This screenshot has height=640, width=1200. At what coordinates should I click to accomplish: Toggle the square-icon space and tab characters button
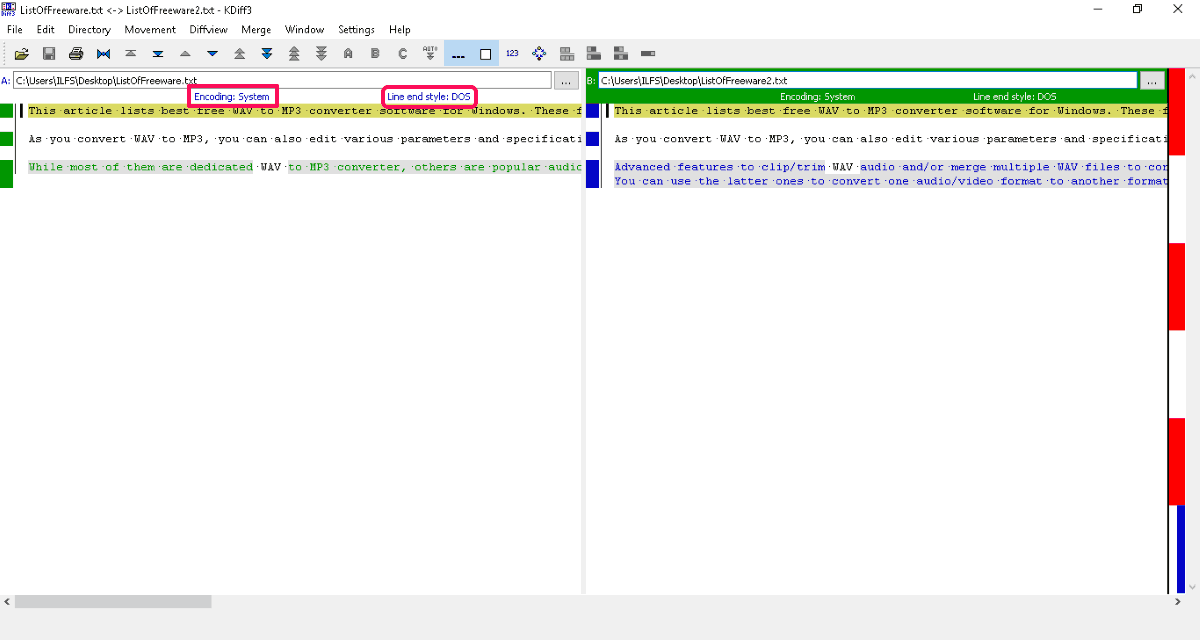click(485, 54)
